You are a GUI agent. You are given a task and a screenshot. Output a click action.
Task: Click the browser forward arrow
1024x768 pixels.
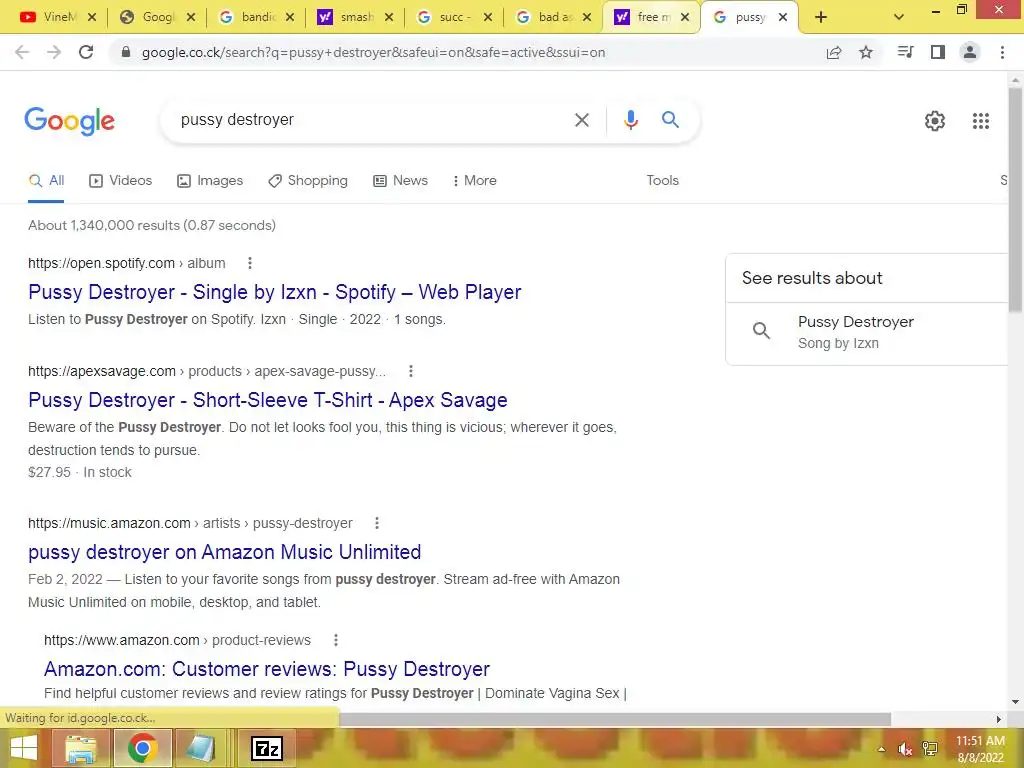pos(54,52)
